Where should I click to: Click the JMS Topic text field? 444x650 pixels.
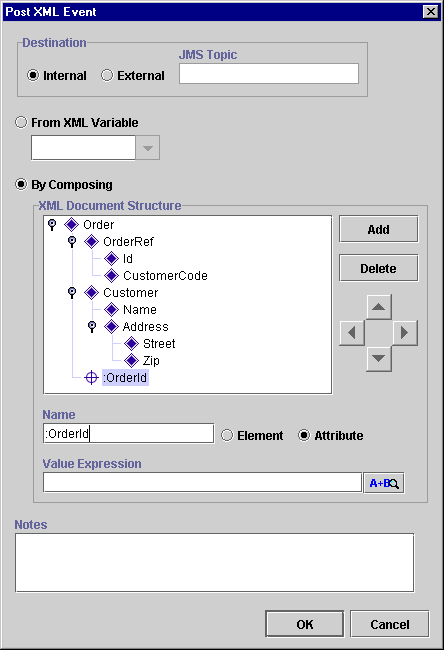269,73
